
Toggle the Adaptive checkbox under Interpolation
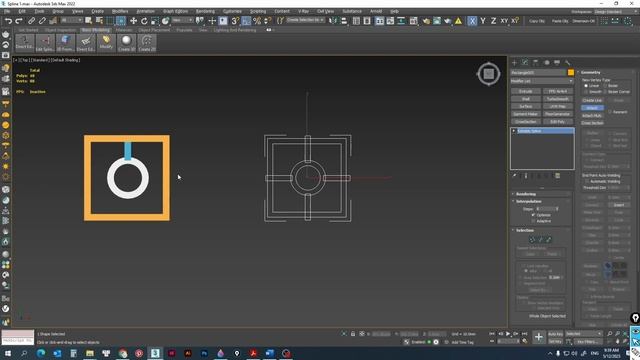tap(533, 221)
